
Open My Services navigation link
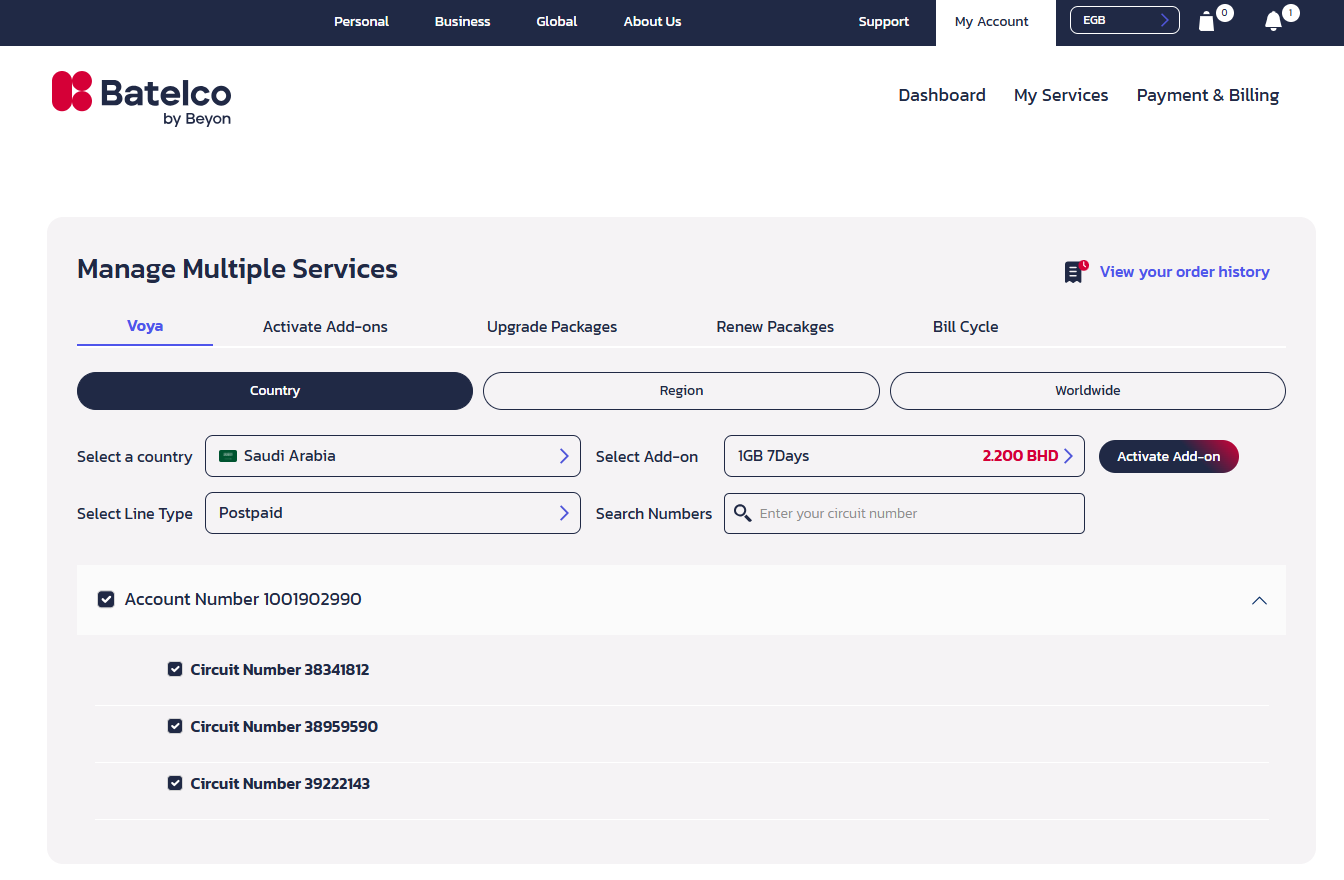tap(1061, 95)
